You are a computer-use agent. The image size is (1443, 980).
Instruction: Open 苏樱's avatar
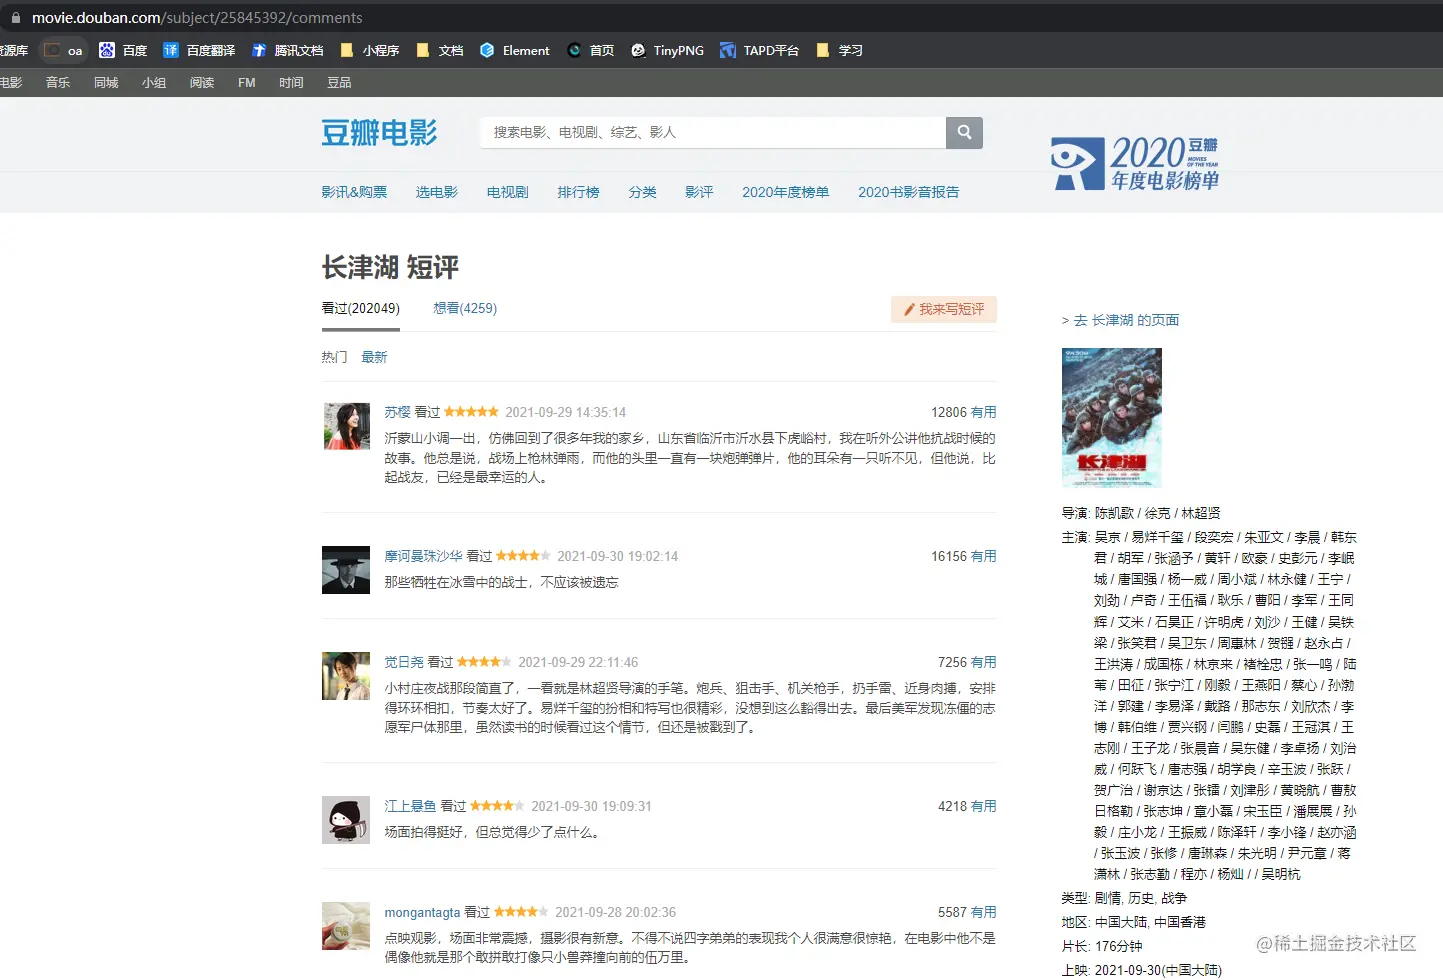pos(347,426)
